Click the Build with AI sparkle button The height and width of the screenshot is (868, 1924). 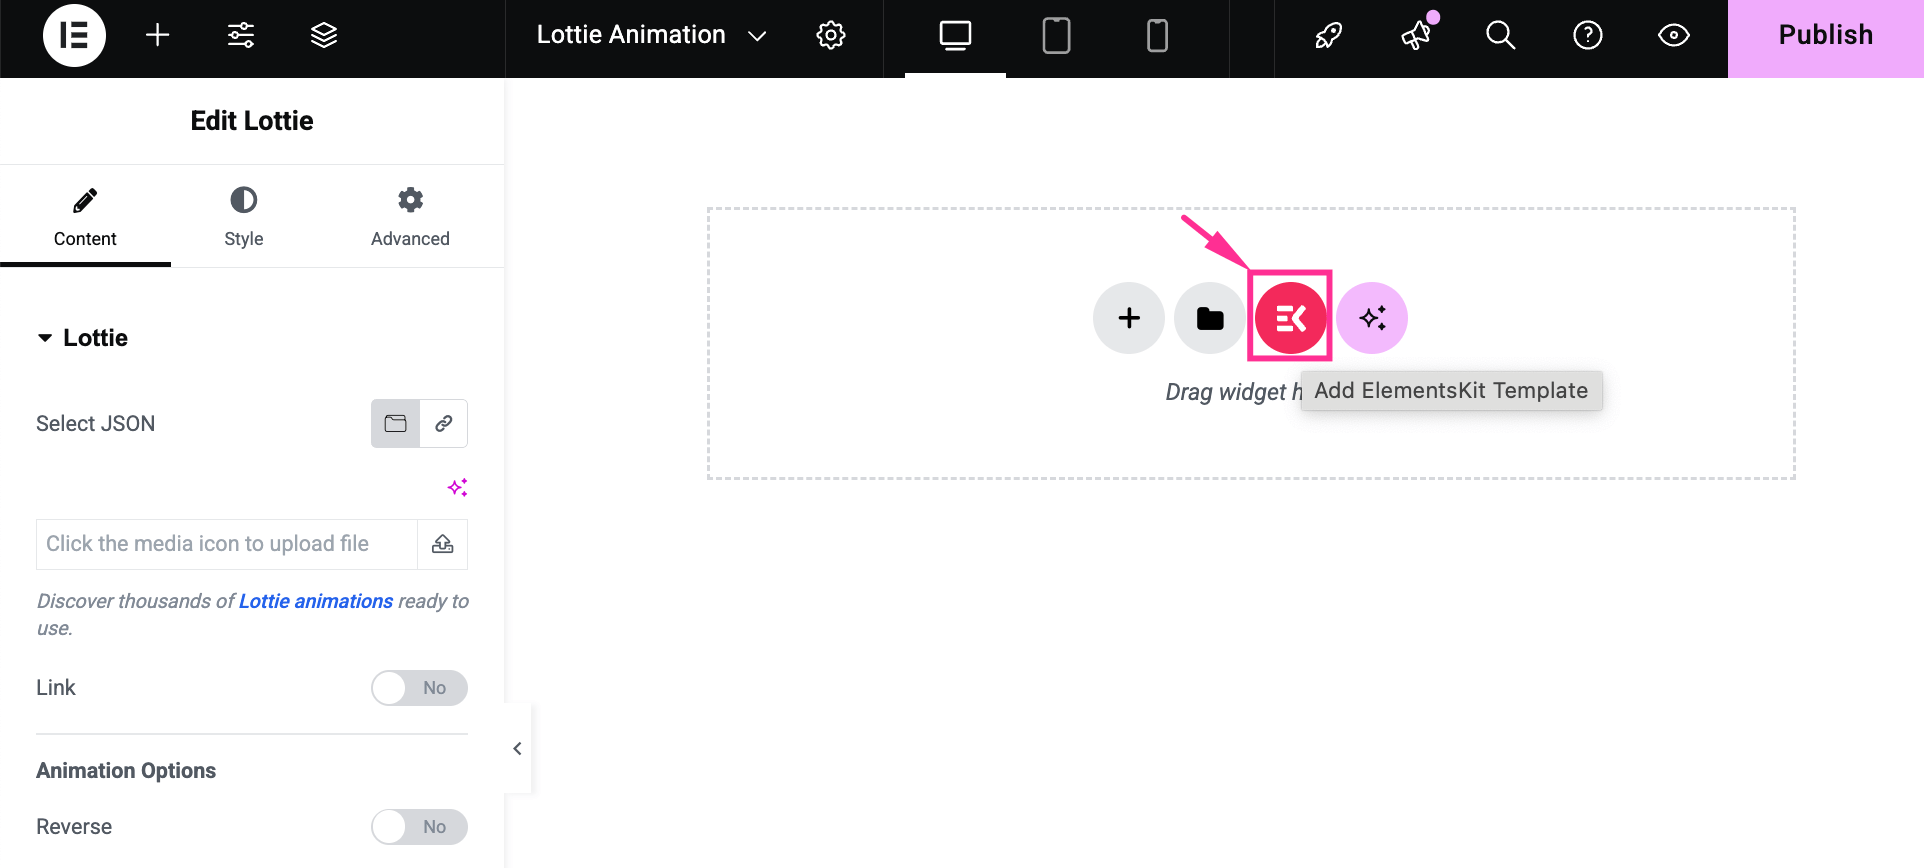pos(1372,318)
